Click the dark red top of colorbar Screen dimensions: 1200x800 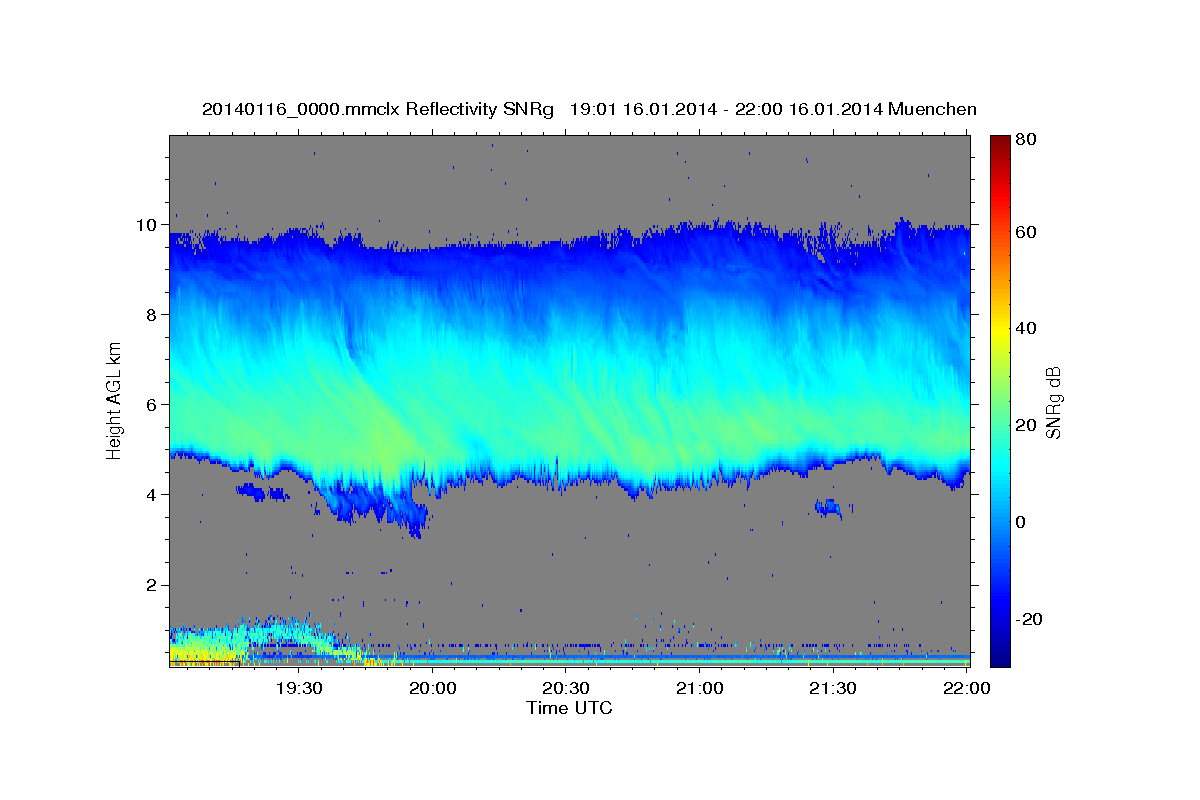tap(1000, 145)
